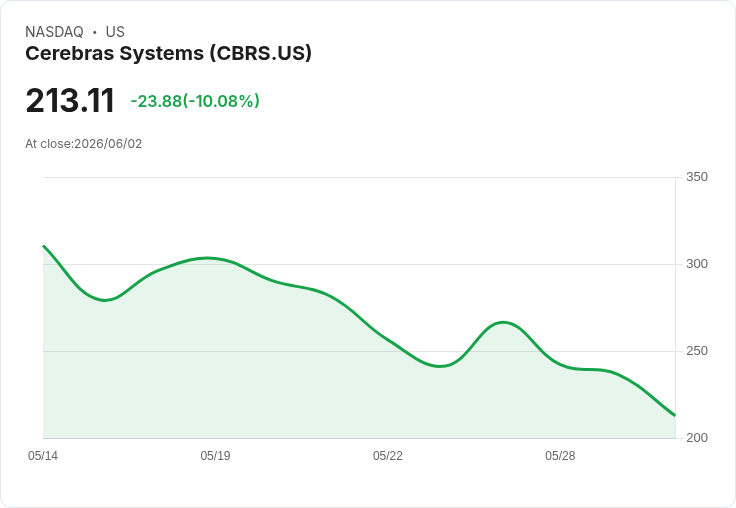Screen dimensions: 736x508
Task: Click the 05/28 date axis label
Action: (x=560, y=455)
